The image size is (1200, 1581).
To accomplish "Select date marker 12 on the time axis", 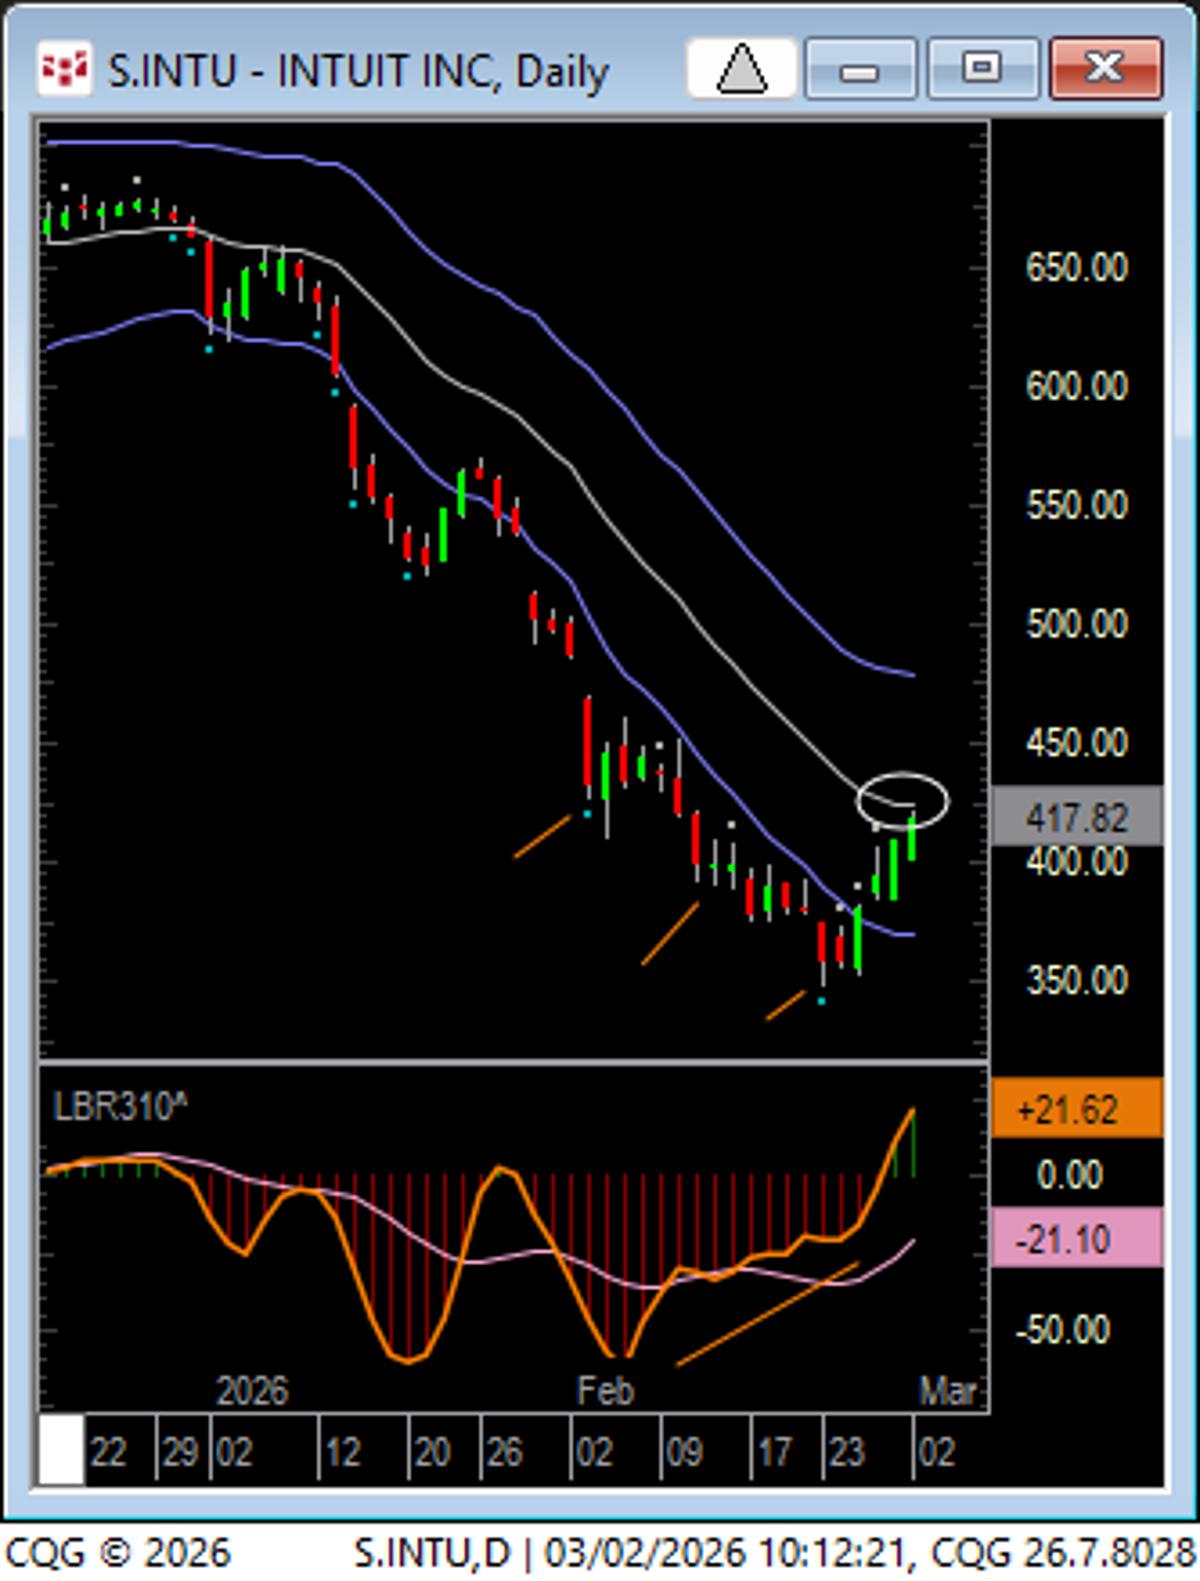I will coord(343,1452).
